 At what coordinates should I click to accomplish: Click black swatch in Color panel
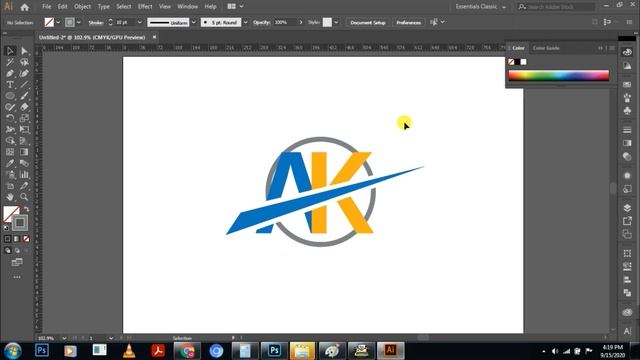pyautogui.click(x=517, y=62)
